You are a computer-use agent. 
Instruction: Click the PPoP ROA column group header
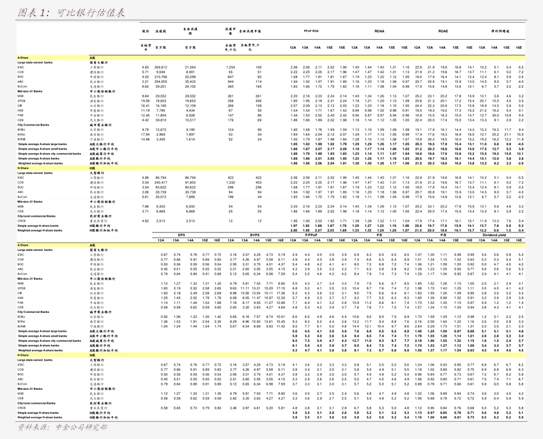click(311, 31)
